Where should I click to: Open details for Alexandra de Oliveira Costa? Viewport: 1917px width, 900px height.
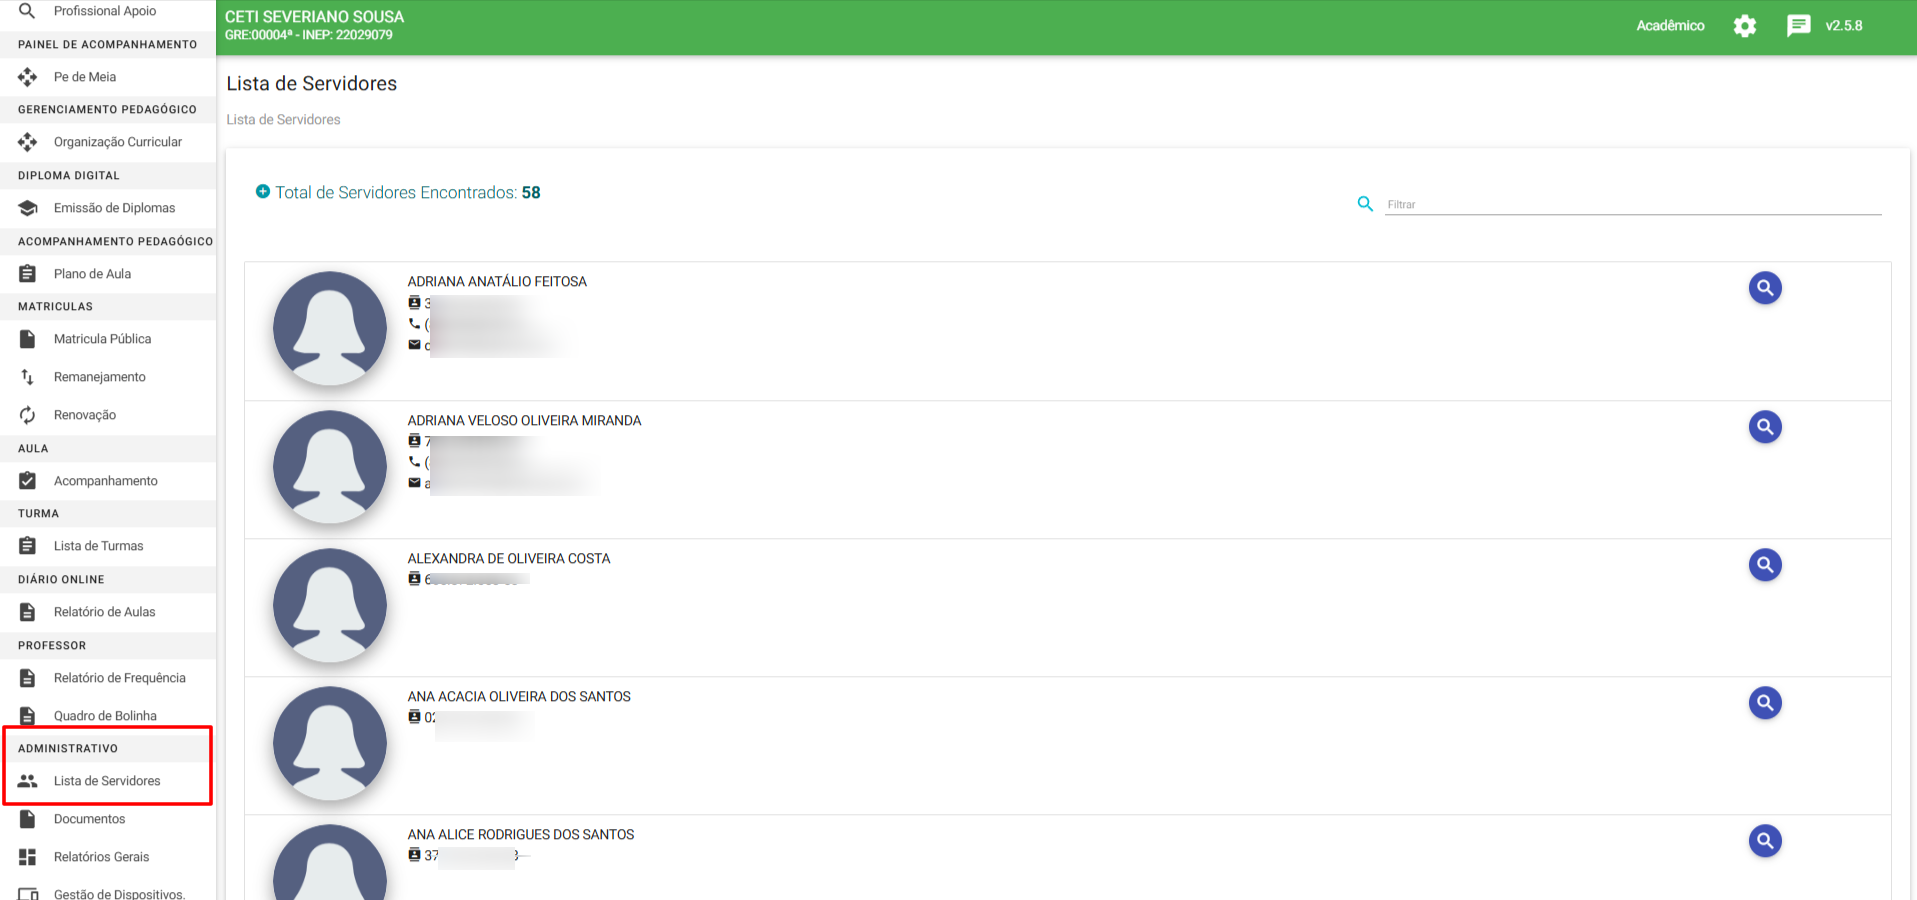[x=1764, y=565]
